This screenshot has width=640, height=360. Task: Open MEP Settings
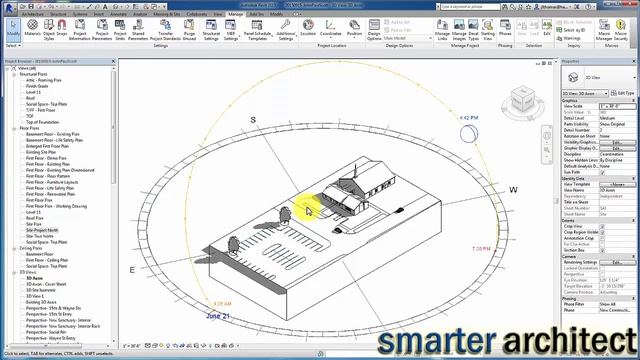231,29
